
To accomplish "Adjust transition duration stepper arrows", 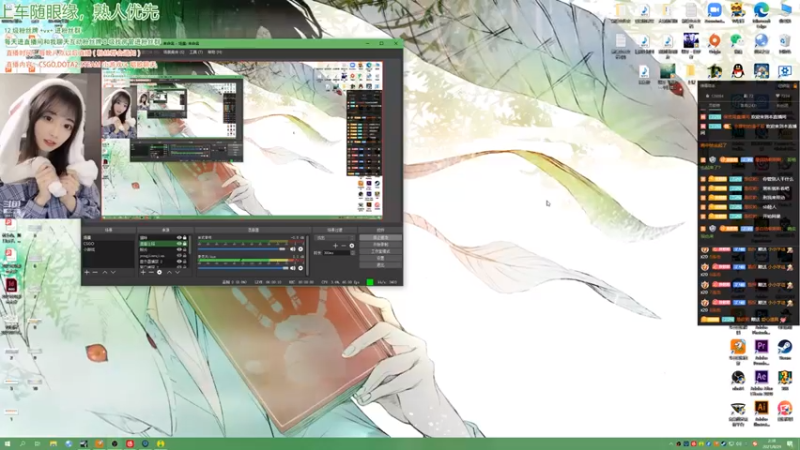I will point(353,253).
